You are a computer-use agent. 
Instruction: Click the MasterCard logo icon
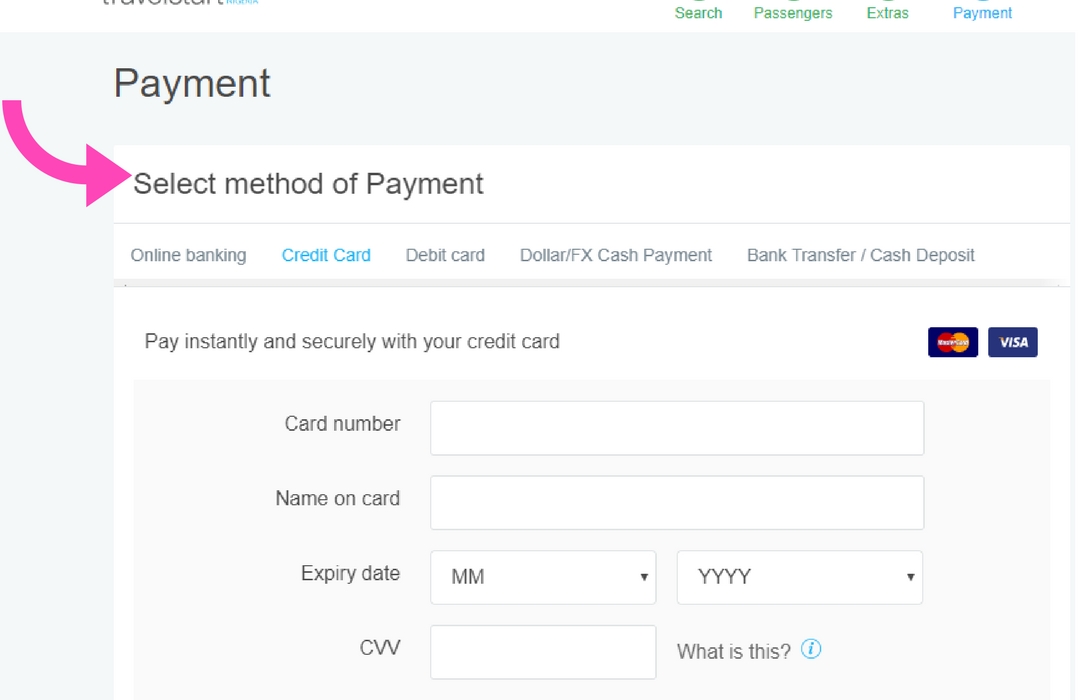point(953,342)
